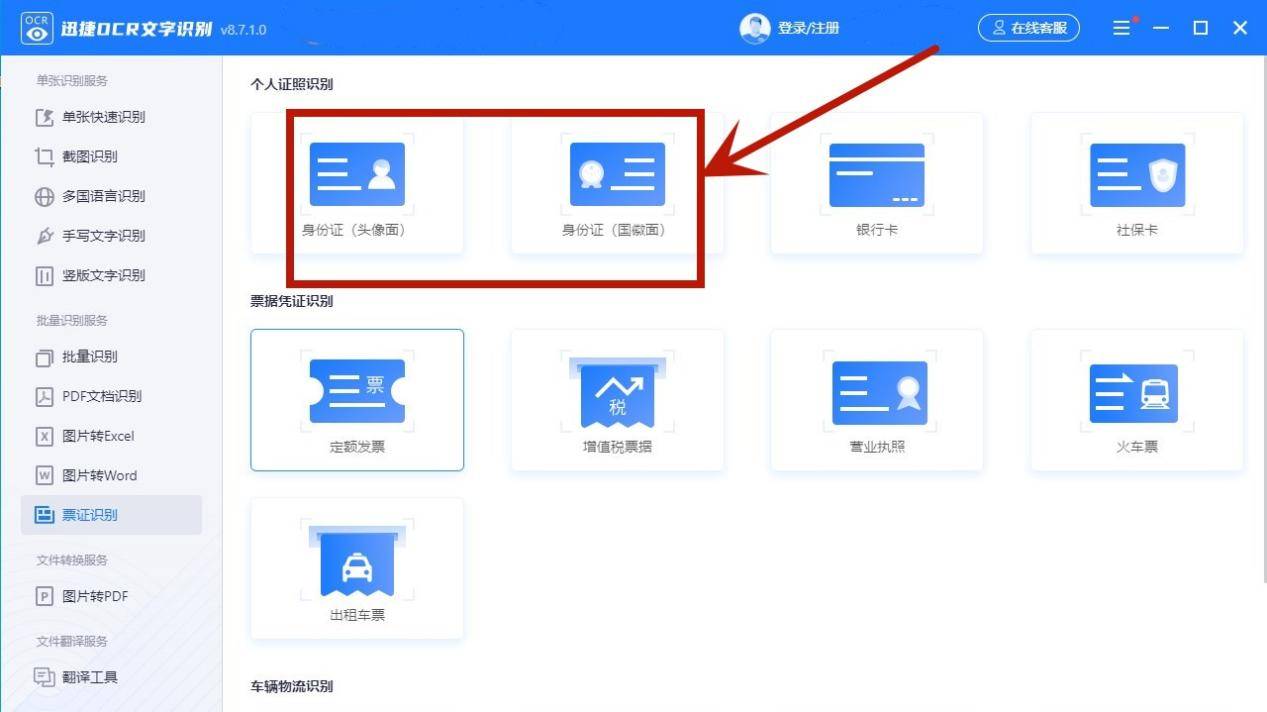Image resolution: width=1267 pixels, height=712 pixels.
Task: Select the bank card recognition icon
Action: point(877,175)
